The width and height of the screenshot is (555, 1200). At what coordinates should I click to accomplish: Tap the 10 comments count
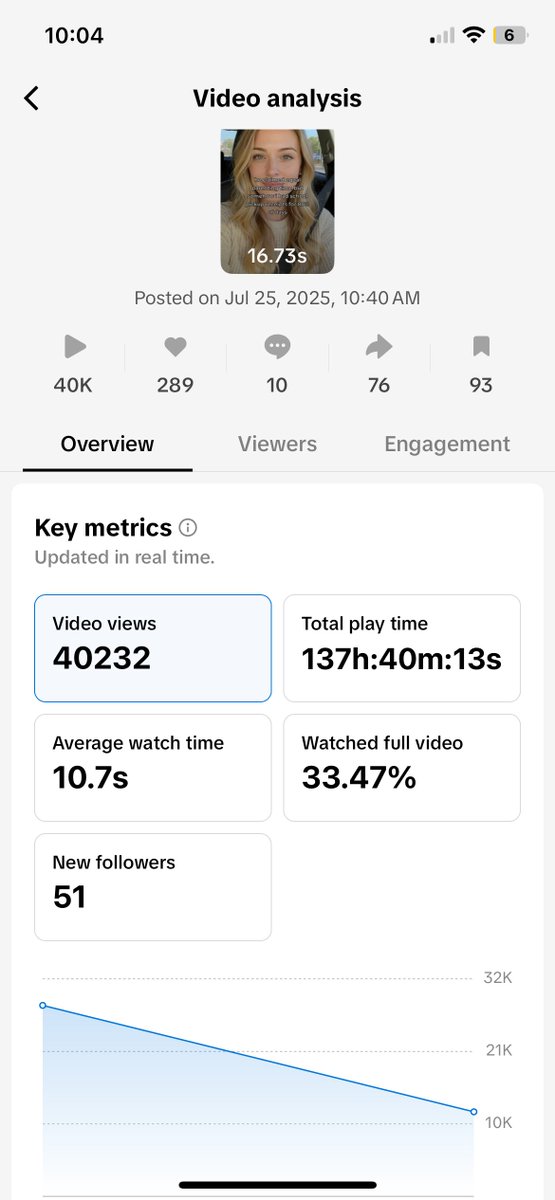pos(277,385)
